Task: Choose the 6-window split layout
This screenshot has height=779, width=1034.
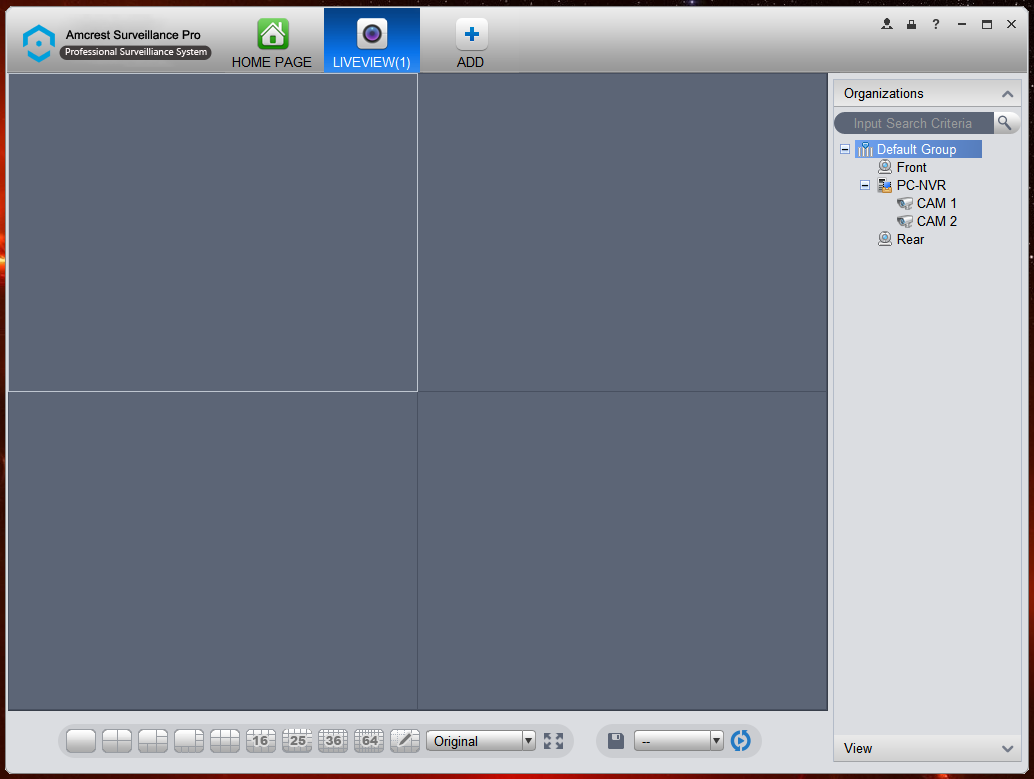Action: 152,741
